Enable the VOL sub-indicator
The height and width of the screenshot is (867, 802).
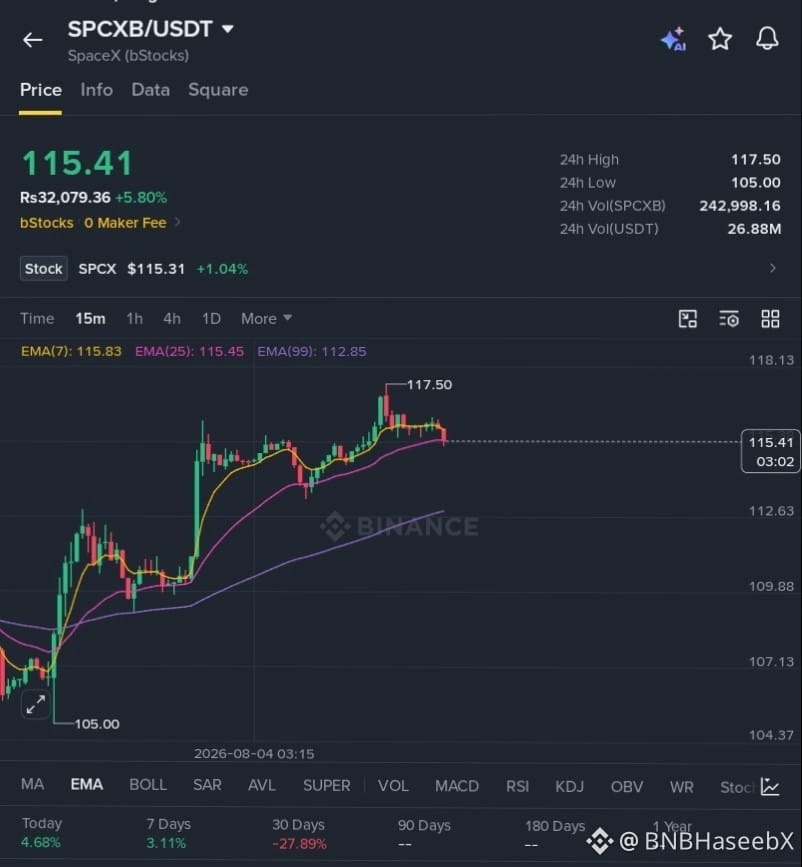point(393,786)
